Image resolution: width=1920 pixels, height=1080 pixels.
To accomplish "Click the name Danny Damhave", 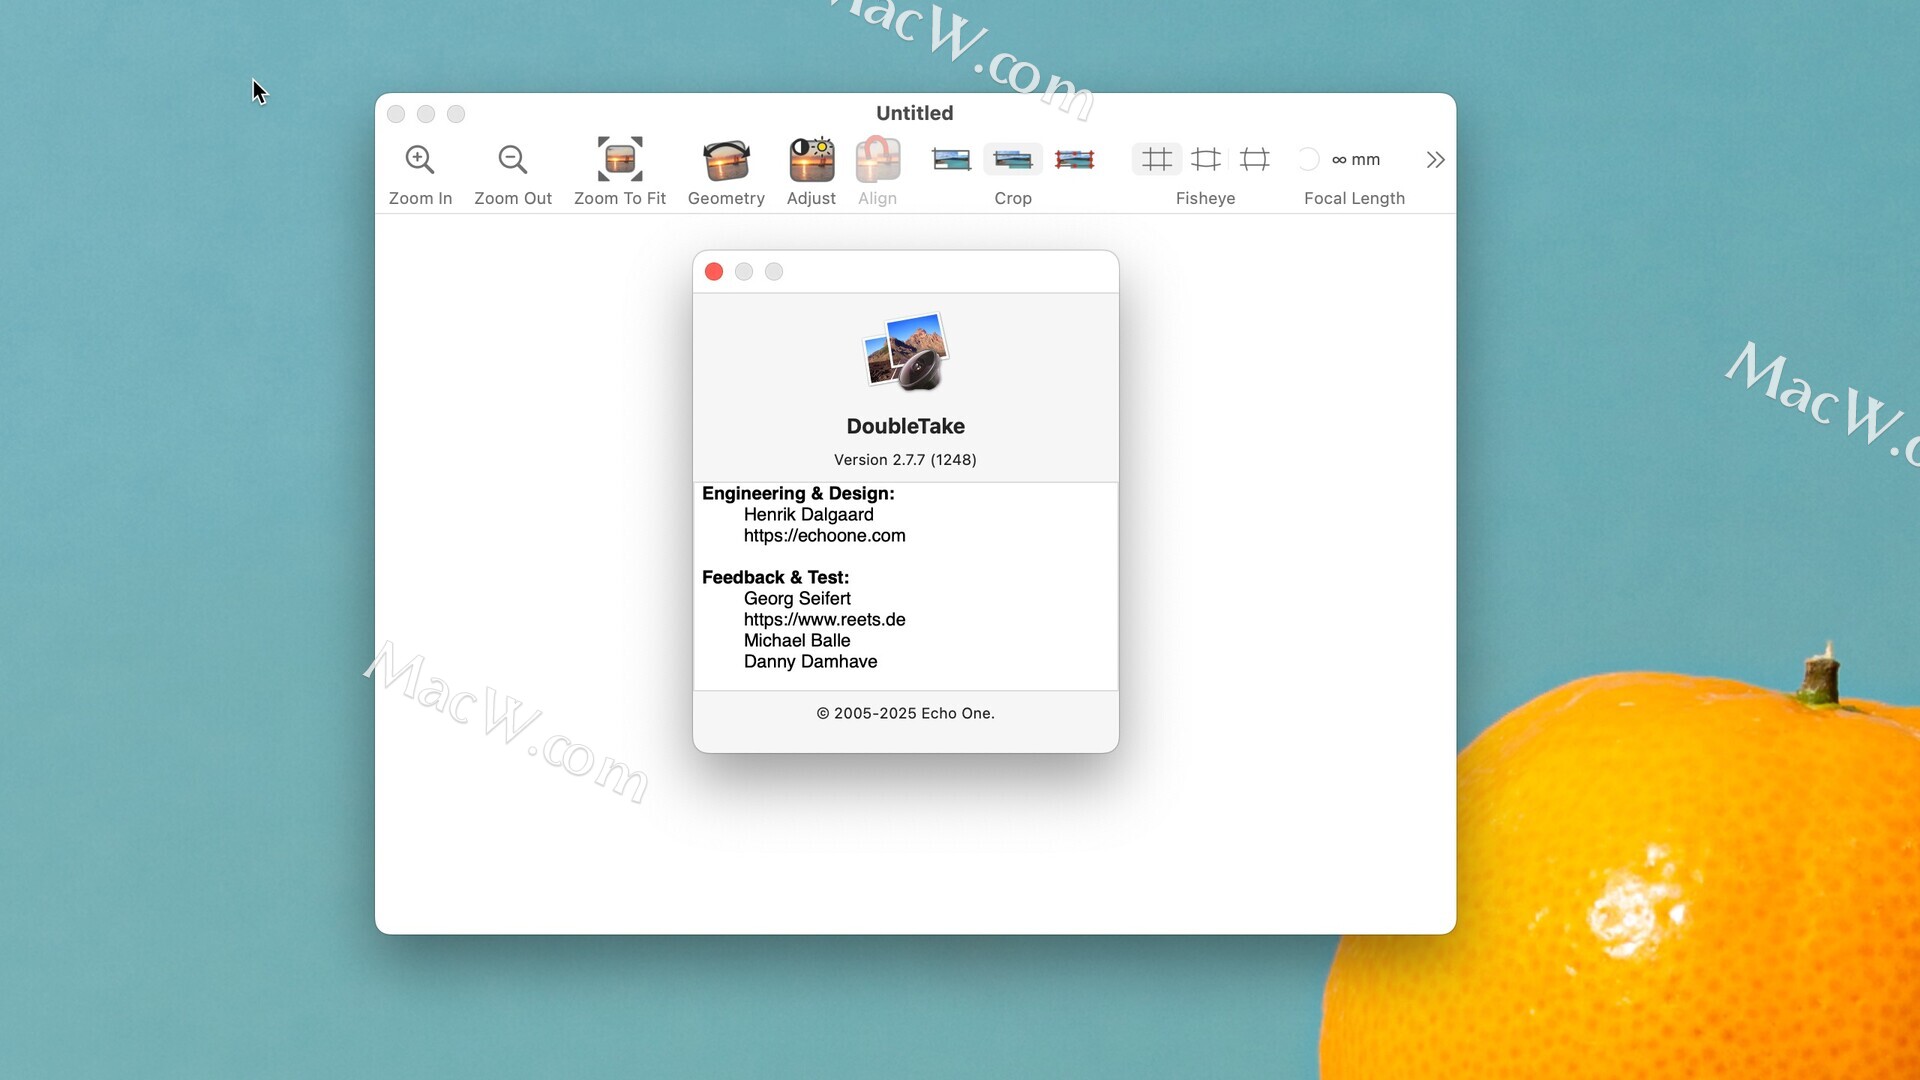I will tap(811, 662).
